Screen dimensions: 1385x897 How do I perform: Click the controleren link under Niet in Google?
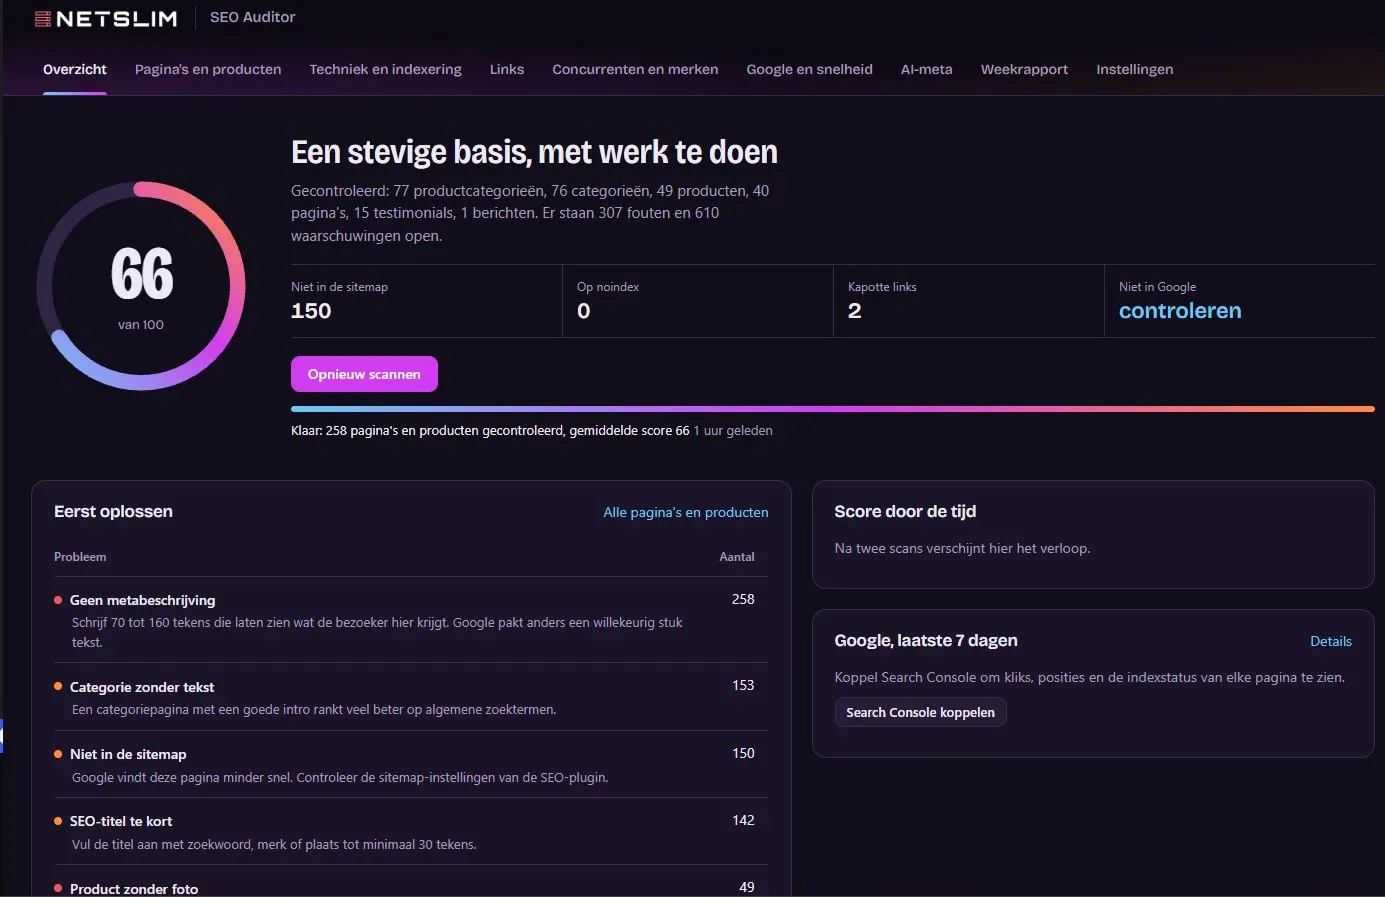click(1180, 311)
